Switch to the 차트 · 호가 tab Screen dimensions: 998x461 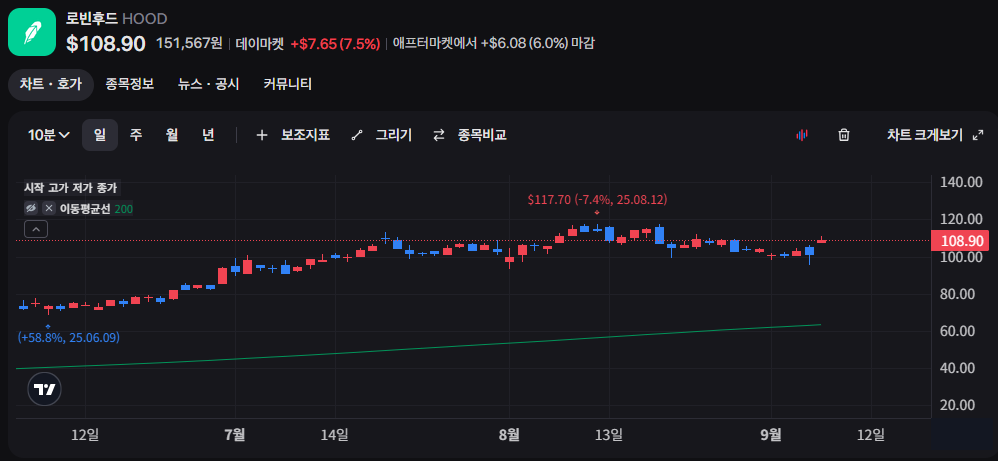(51, 84)
